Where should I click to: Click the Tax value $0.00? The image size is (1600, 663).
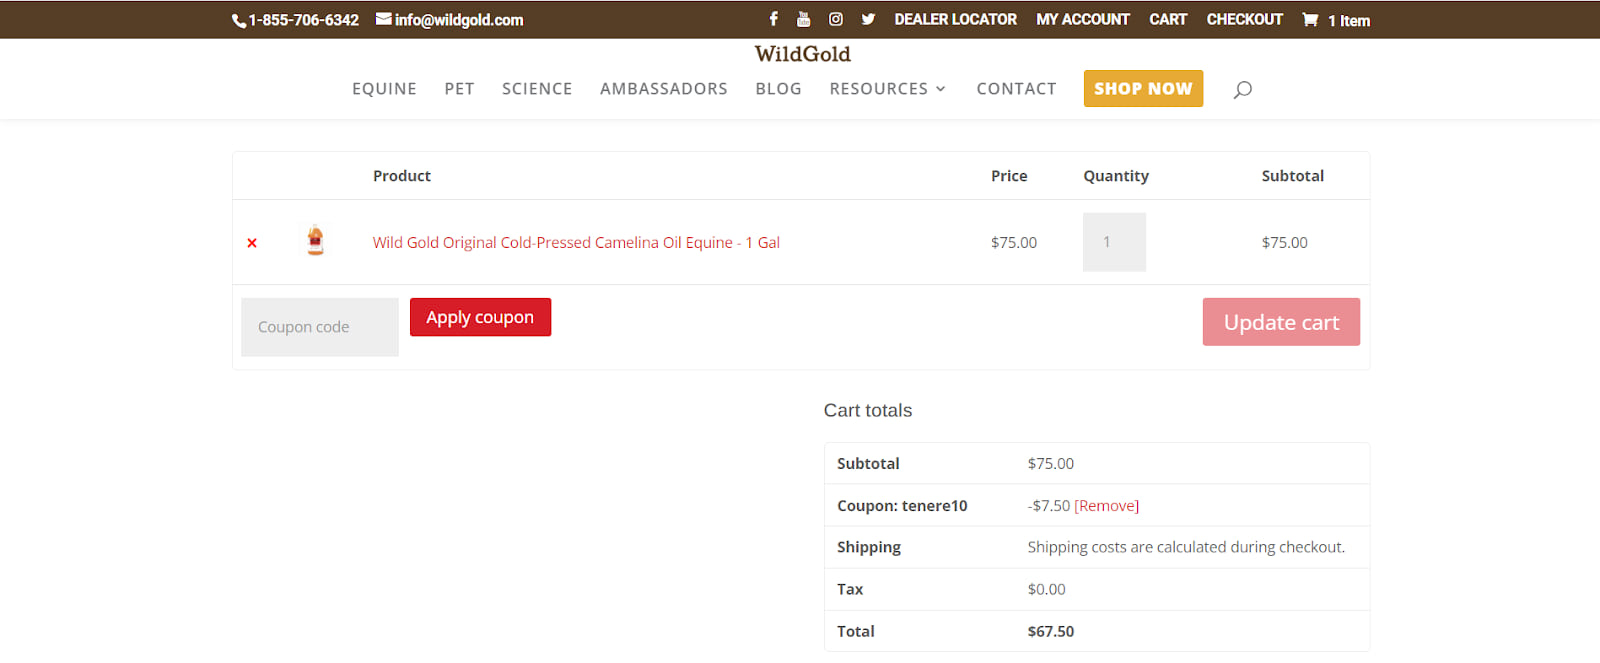(1046, 590)
